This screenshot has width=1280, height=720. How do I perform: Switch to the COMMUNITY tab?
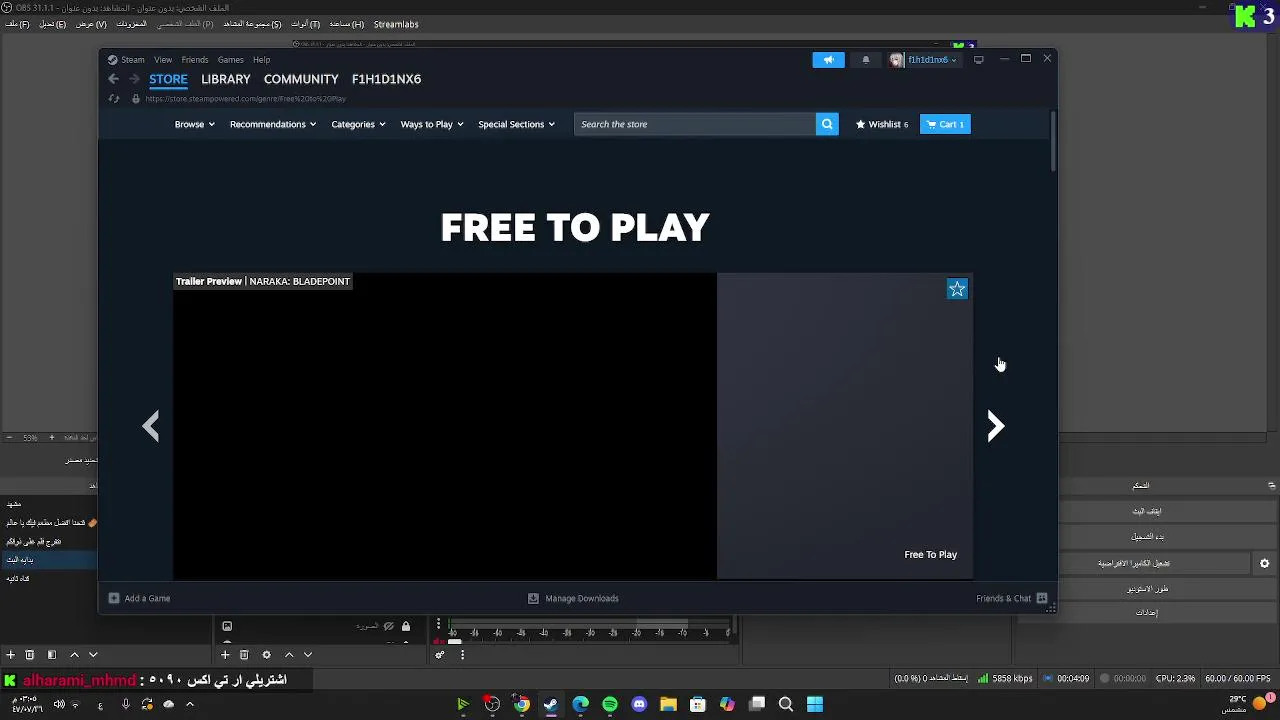[x=301, y=79]
